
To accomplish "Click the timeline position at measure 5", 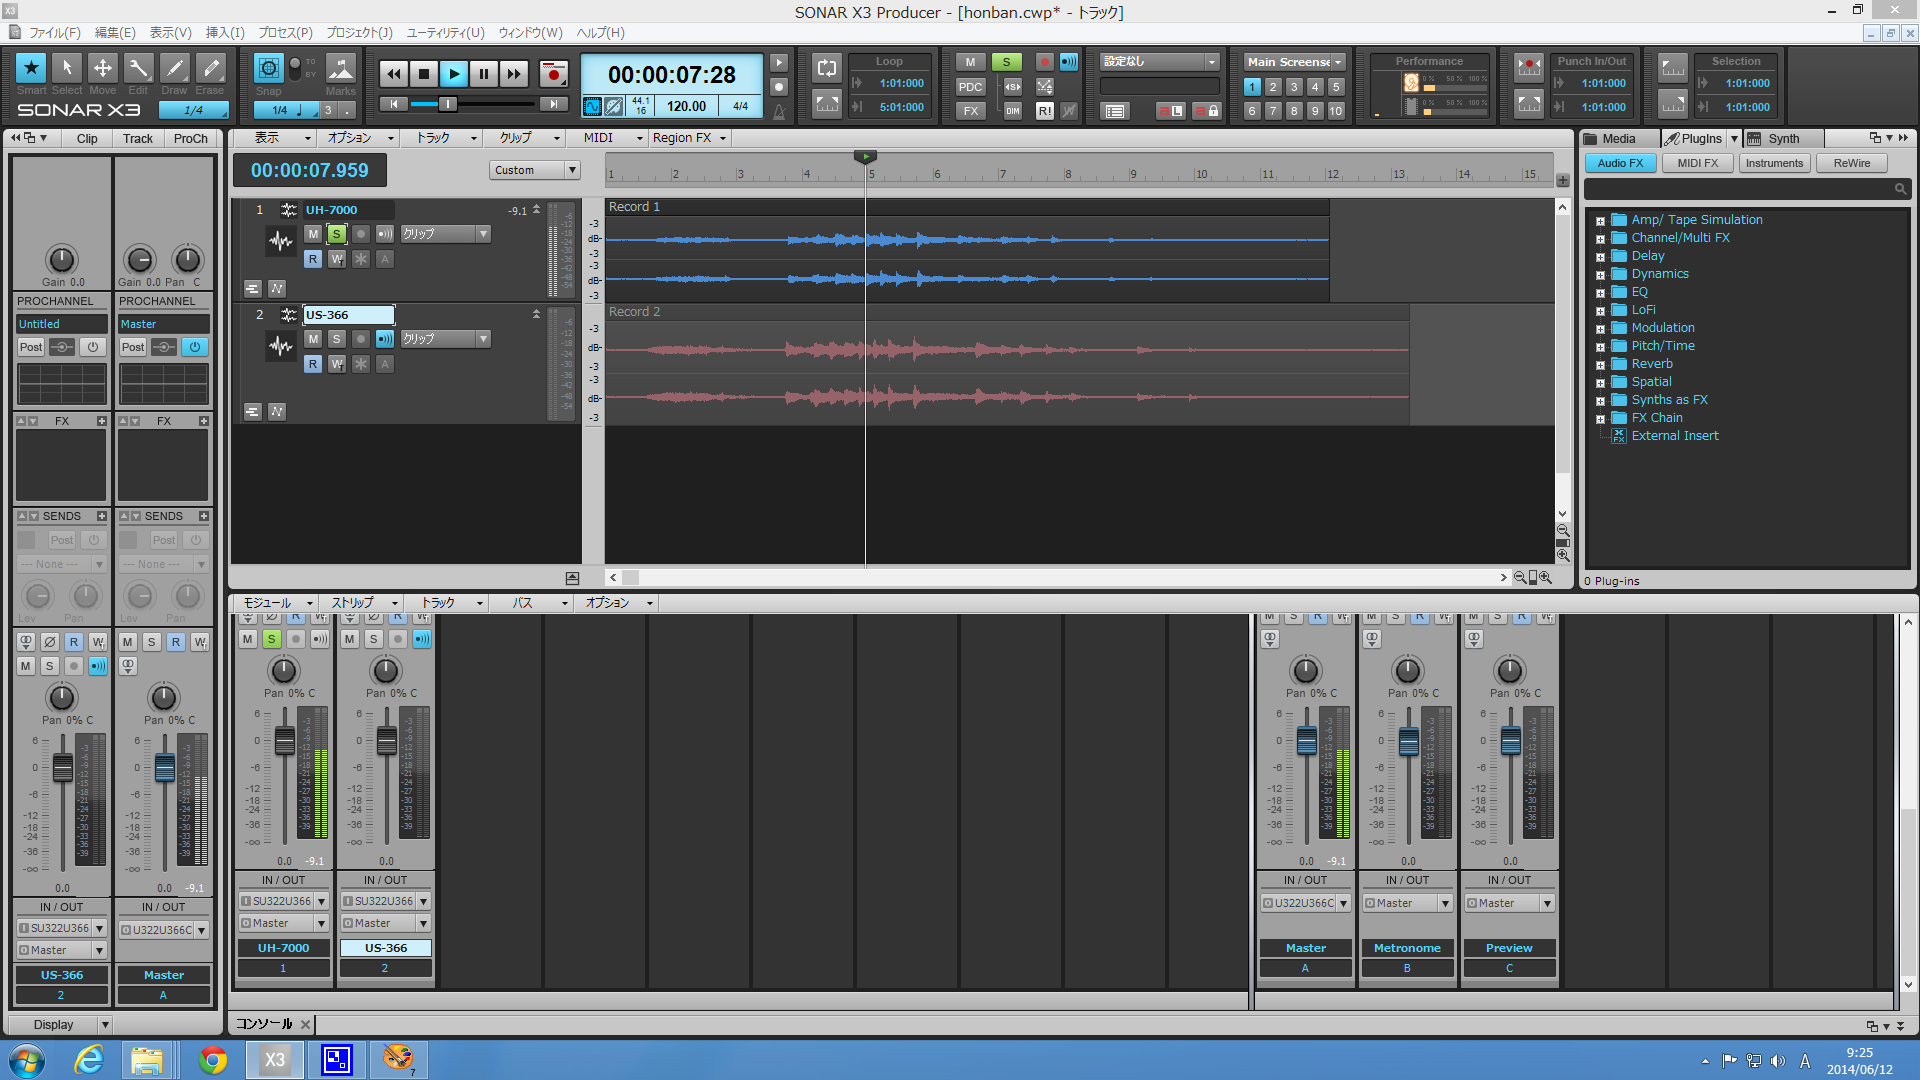I will tap(870, 174).
